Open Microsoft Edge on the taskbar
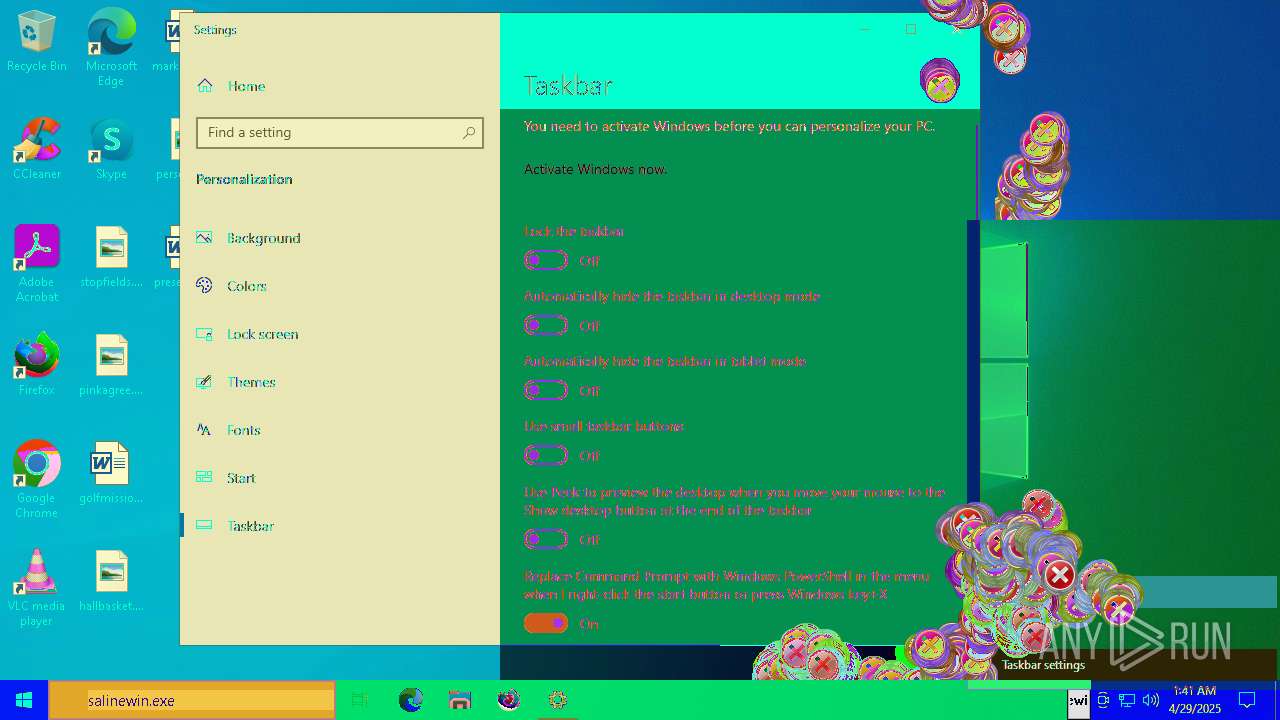The height and width of the screenshot is (720, 1280). (411, 700)
